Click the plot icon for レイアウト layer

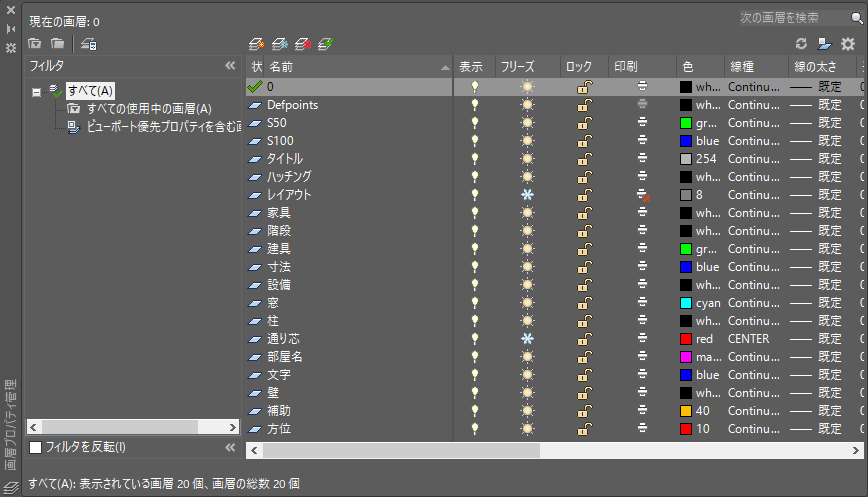click(643, 195)
